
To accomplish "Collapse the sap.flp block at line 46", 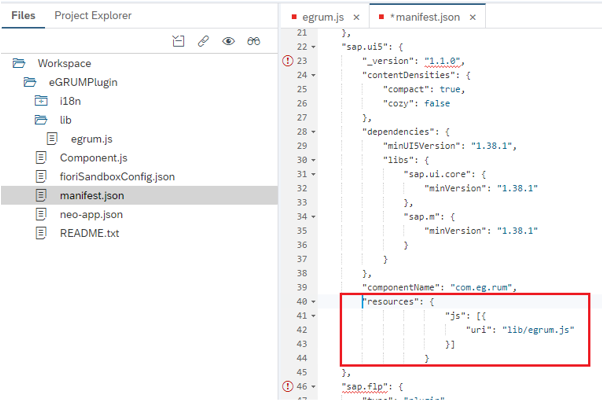I will coord(313,387).
